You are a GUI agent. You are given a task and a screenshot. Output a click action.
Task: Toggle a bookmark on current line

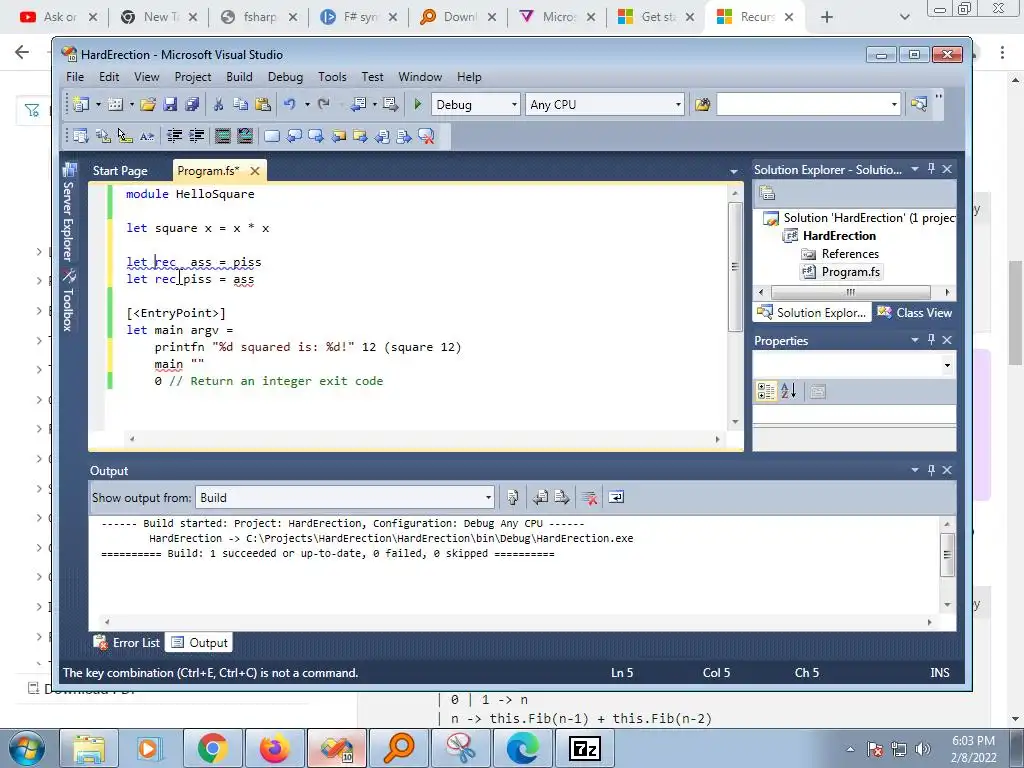[x=272, y=136]
